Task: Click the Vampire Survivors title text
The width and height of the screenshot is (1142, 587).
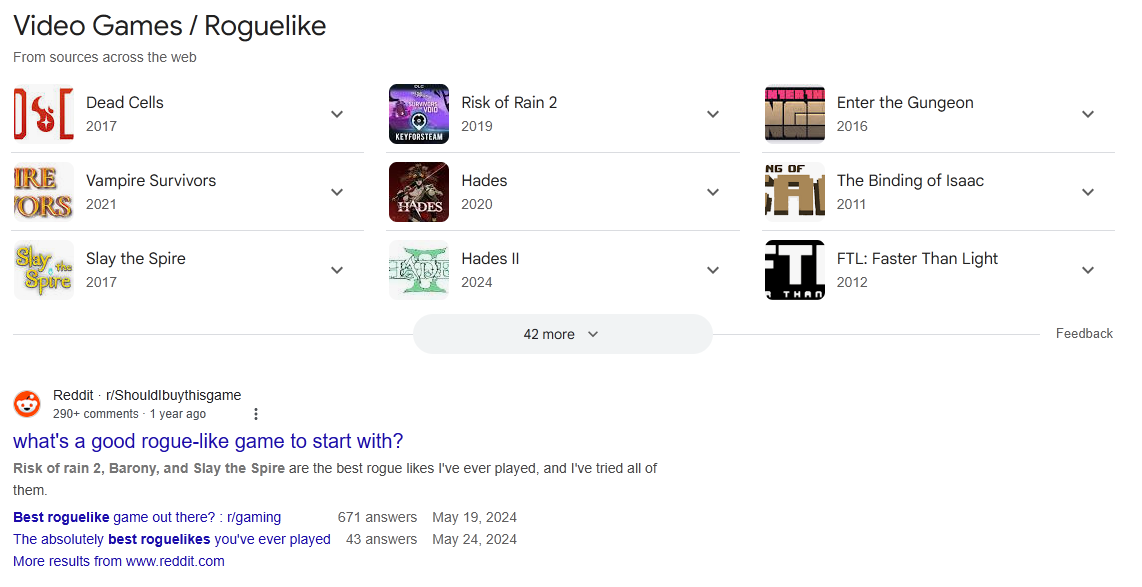Action: (151, 181)
